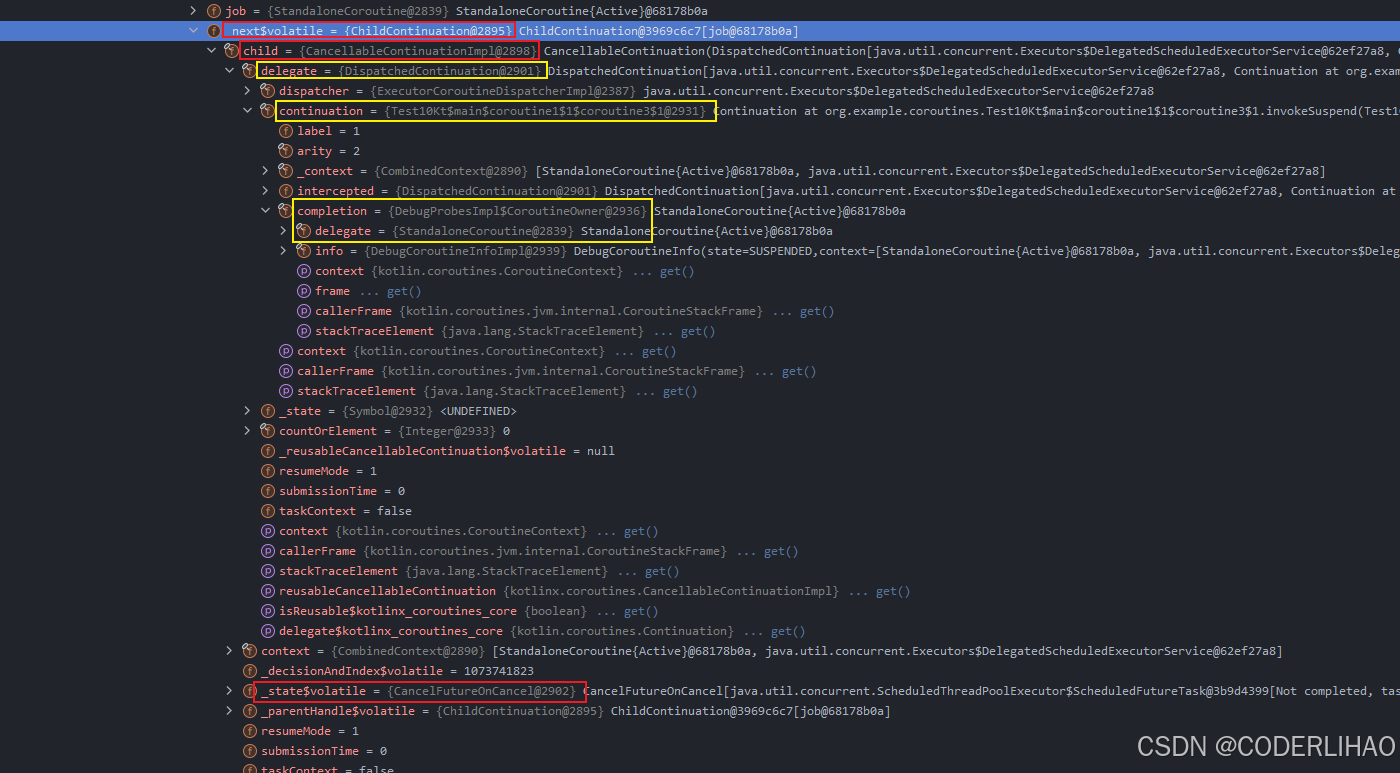Click property icon beside isReusable$kotlinx_coroutines_core
The image size is (1400, 773).
point(267,611)
